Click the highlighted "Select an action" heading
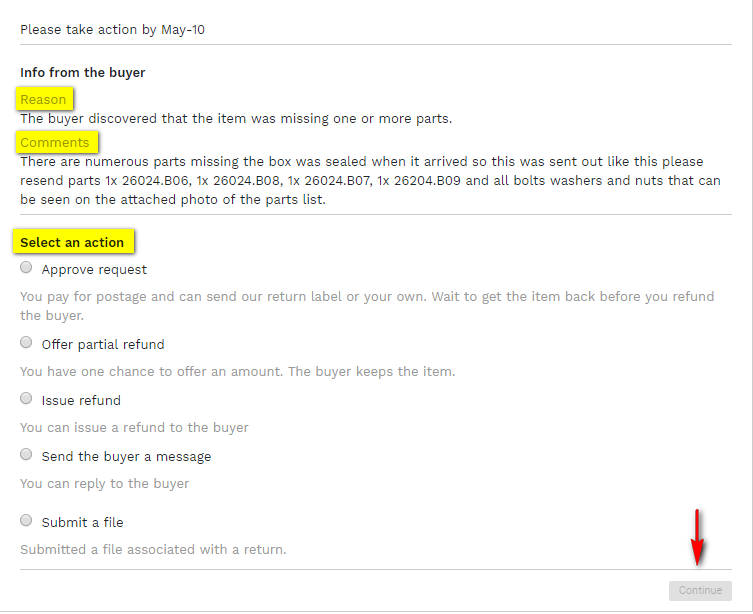 (x=72, y=242)
